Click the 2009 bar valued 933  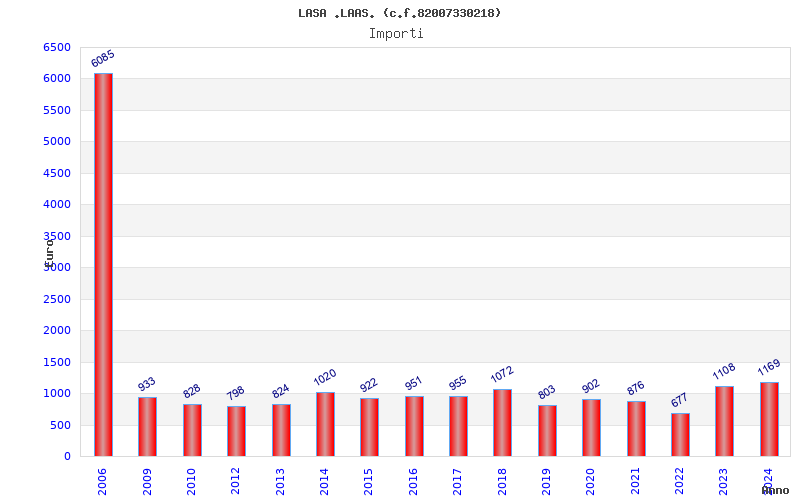point(147,427)
